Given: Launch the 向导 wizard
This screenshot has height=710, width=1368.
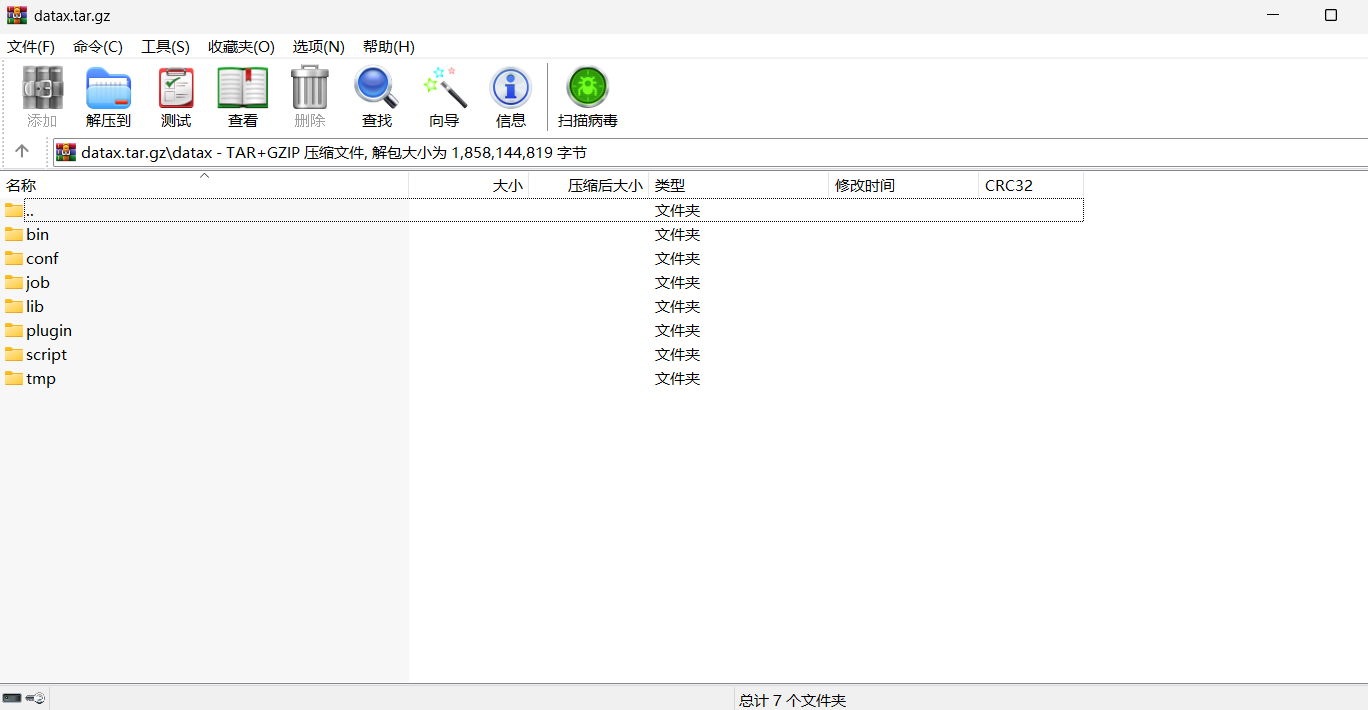Looking at the screenshot, I should pos(443,96).
